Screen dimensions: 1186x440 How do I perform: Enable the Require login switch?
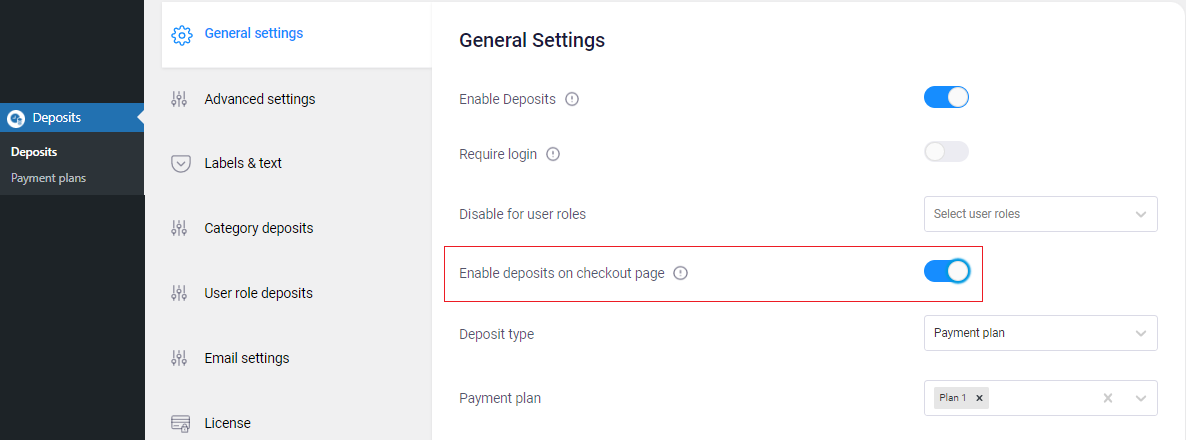946,151
